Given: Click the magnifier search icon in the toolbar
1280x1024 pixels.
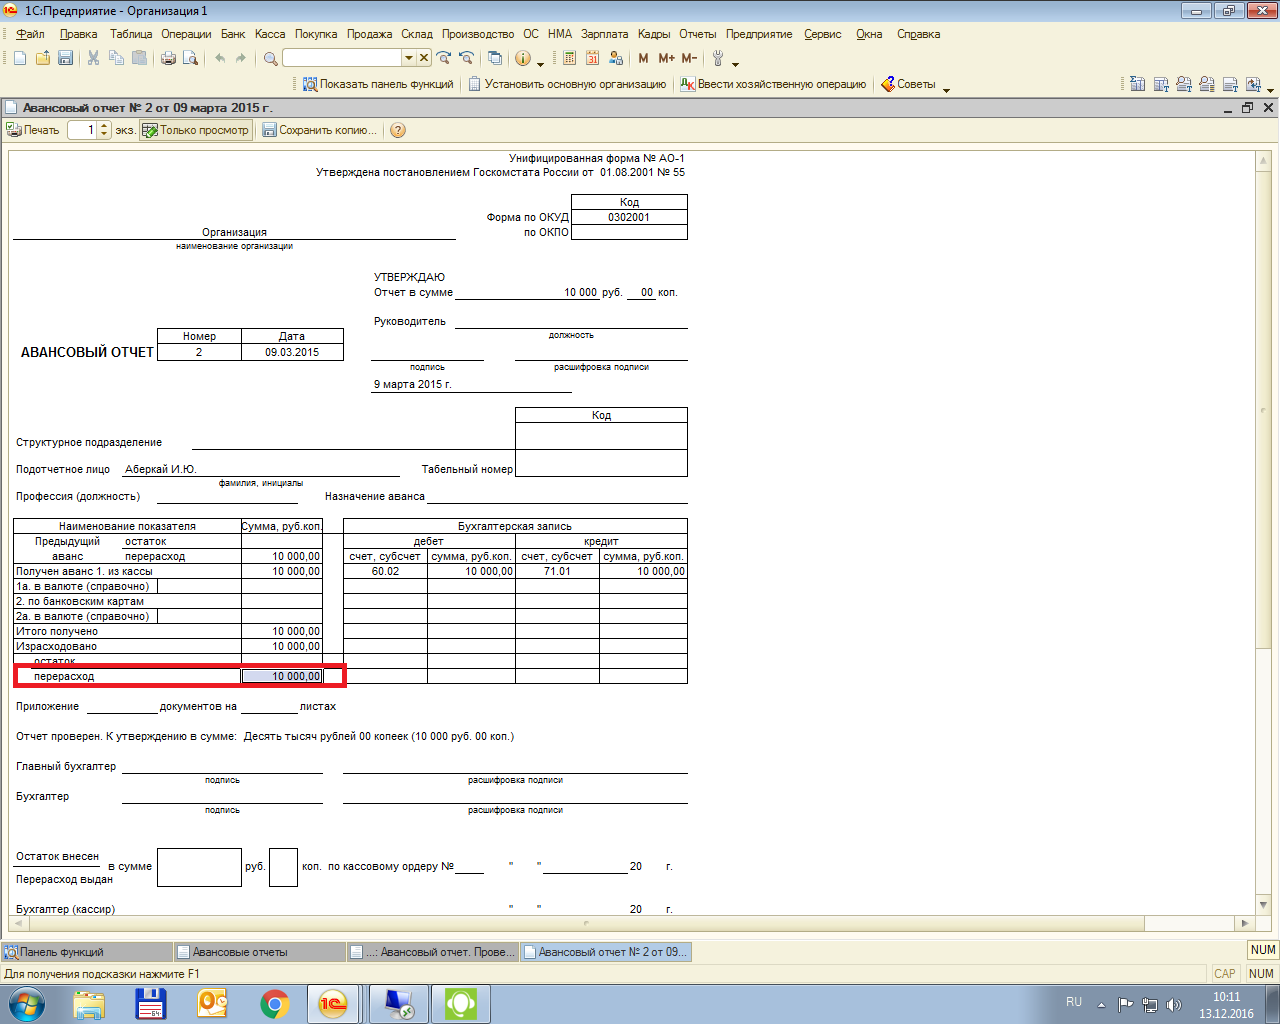Looking at the screenshot, I should point(270,58).
